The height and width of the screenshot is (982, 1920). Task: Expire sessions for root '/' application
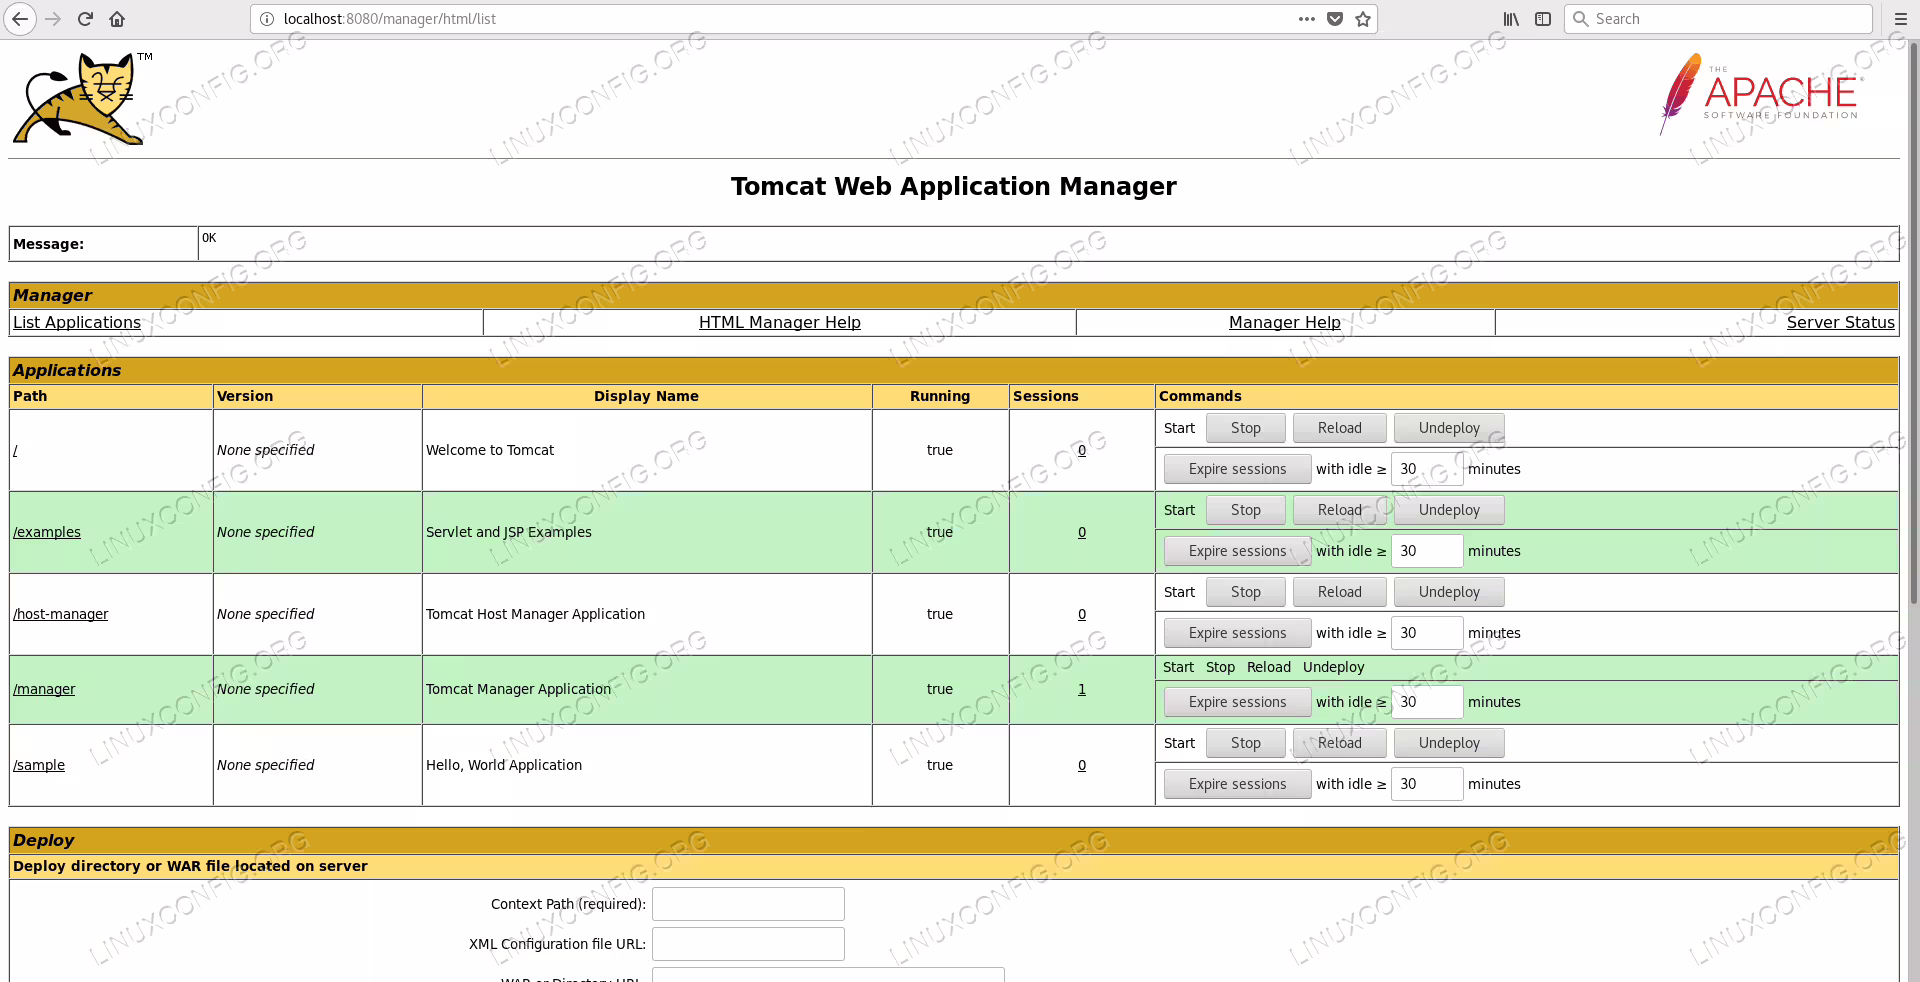(x=1238, y=469)
